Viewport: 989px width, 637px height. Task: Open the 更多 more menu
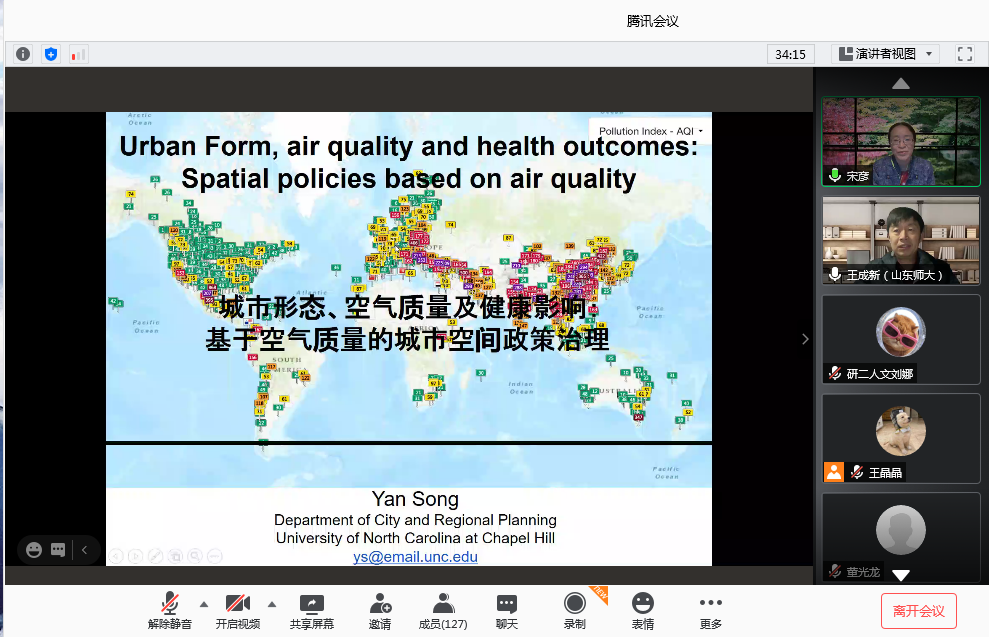(x=710, y=611)
